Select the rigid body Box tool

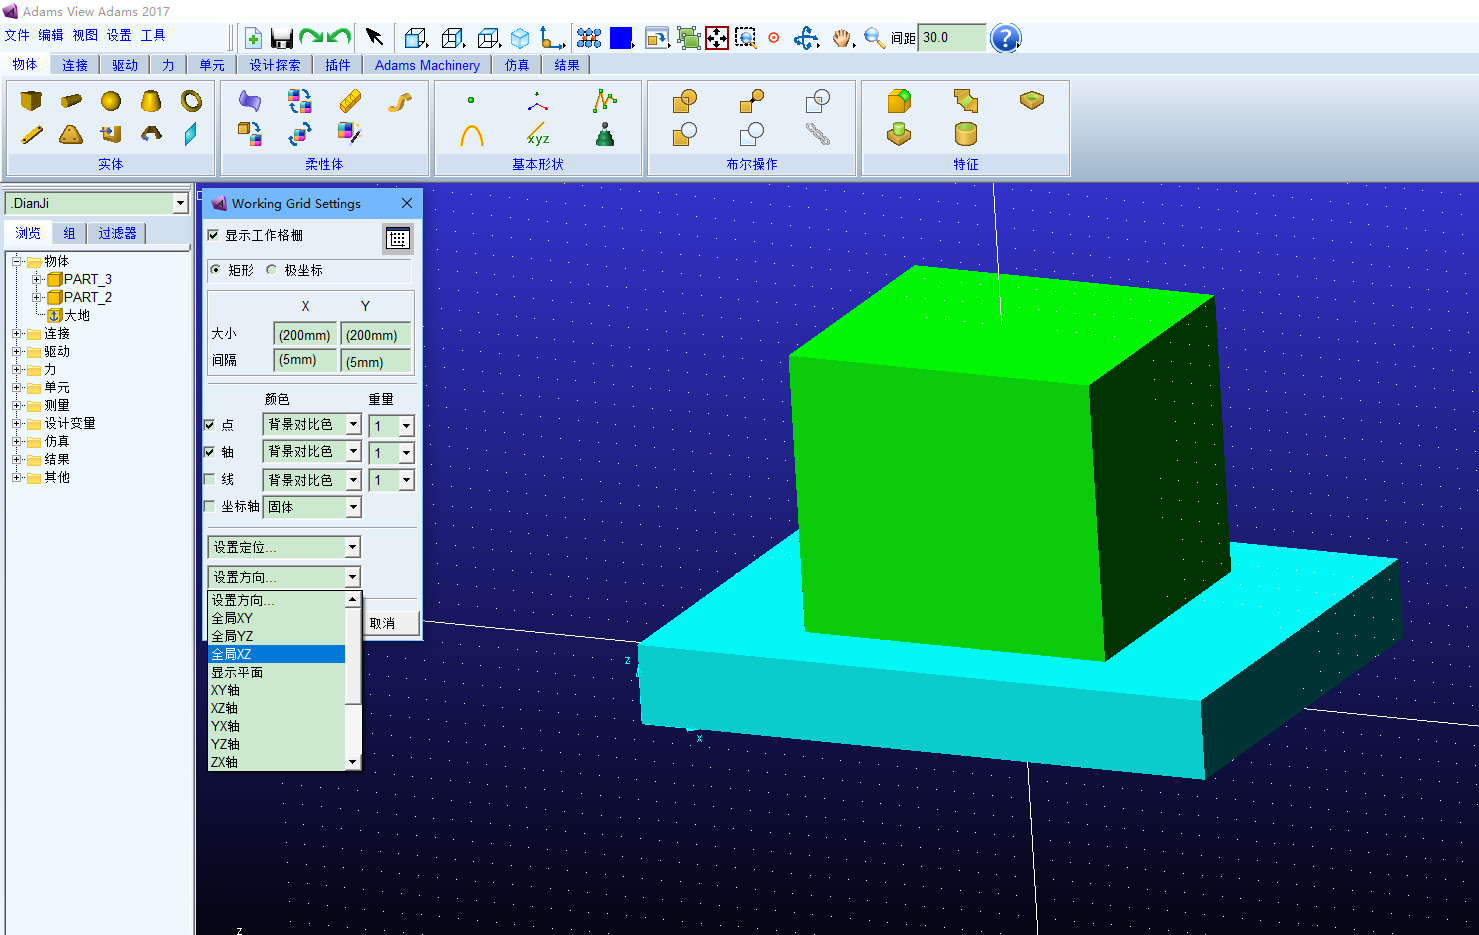(x=31, y=100)
